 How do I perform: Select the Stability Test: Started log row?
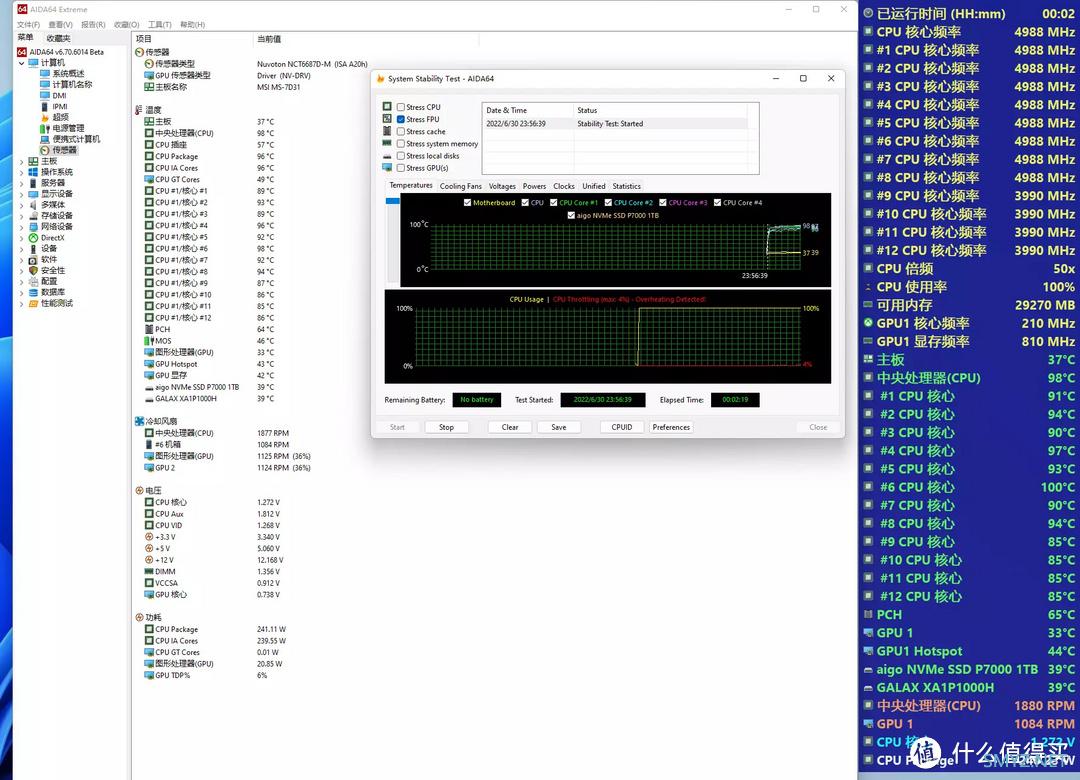tap(615, 124)
